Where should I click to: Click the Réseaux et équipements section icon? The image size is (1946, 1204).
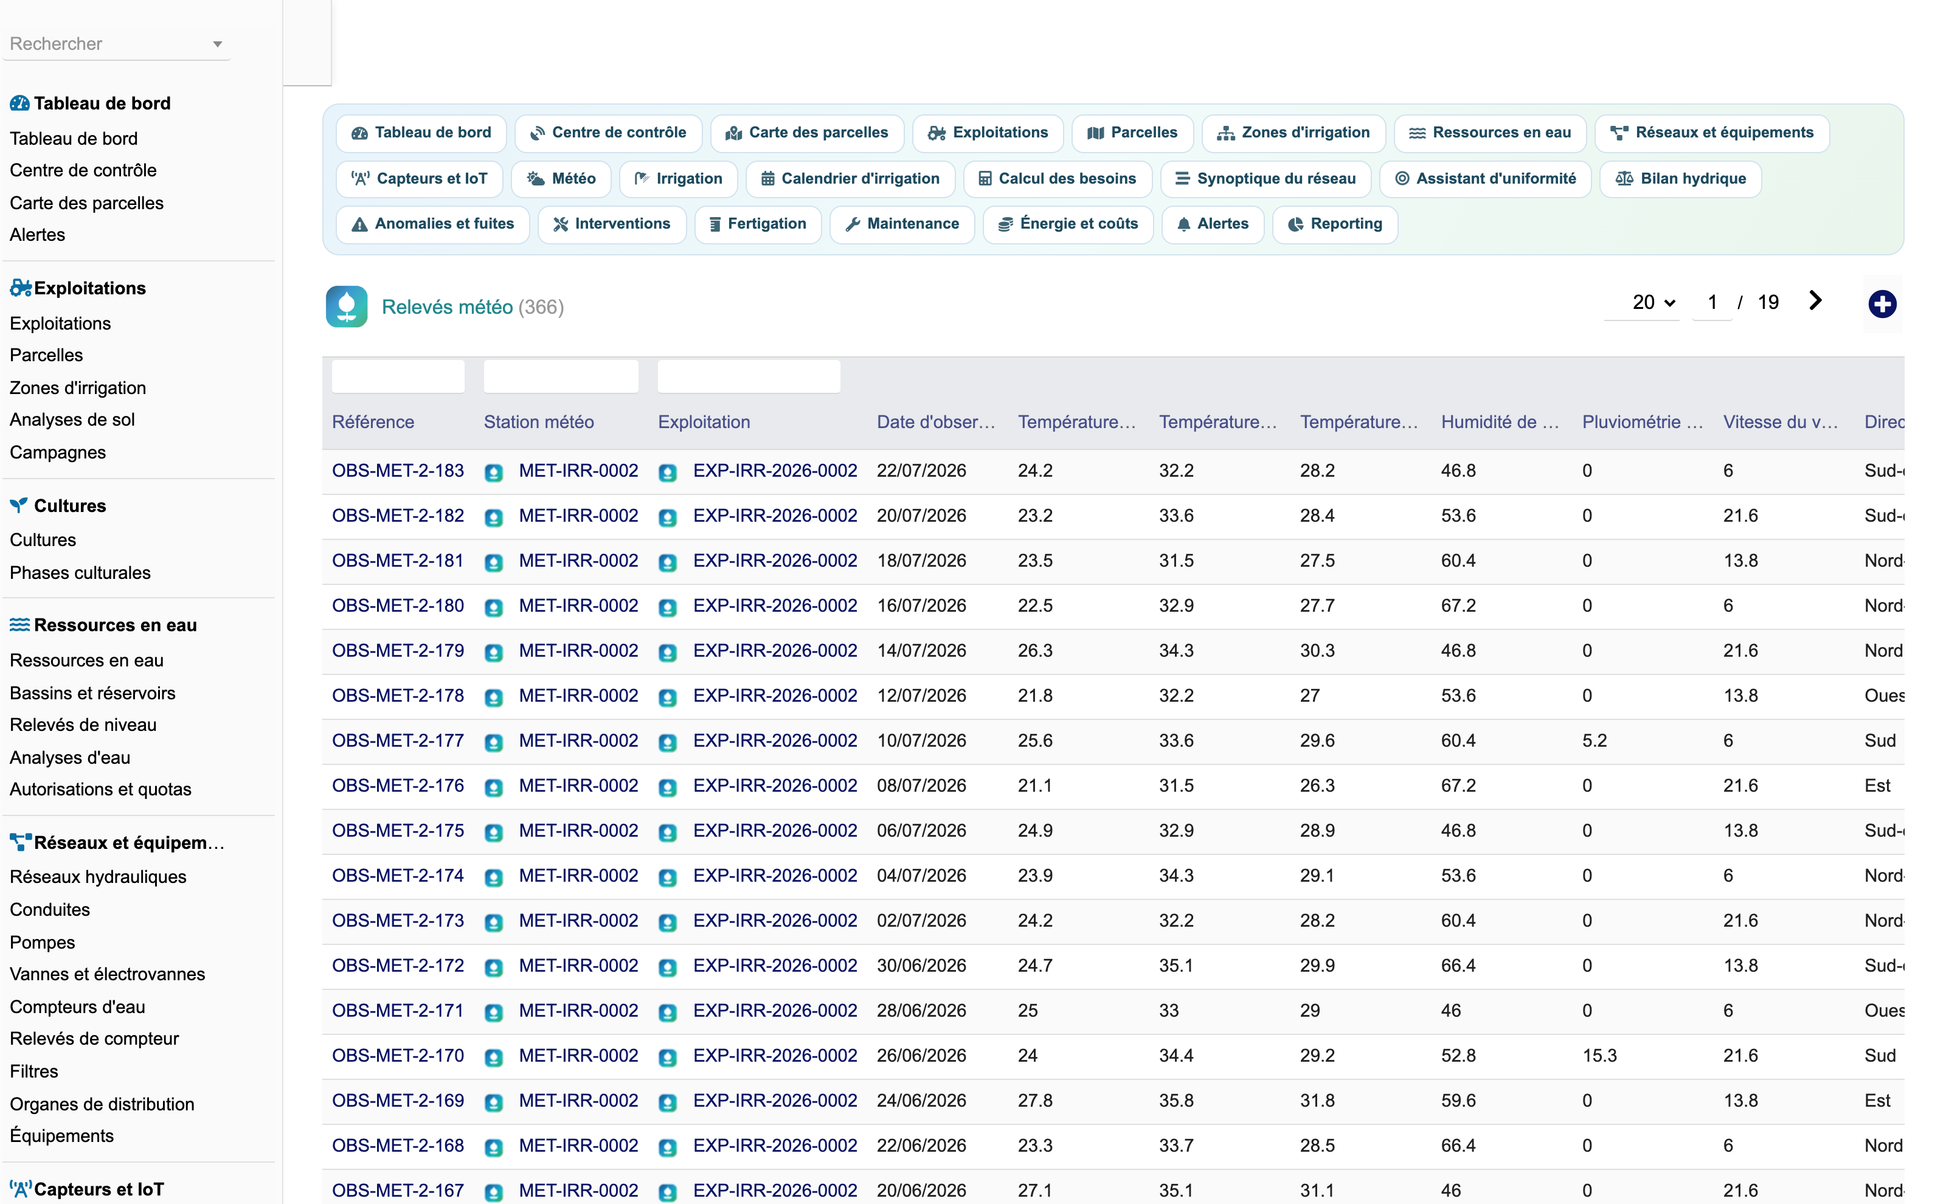[x=20, y=842]
